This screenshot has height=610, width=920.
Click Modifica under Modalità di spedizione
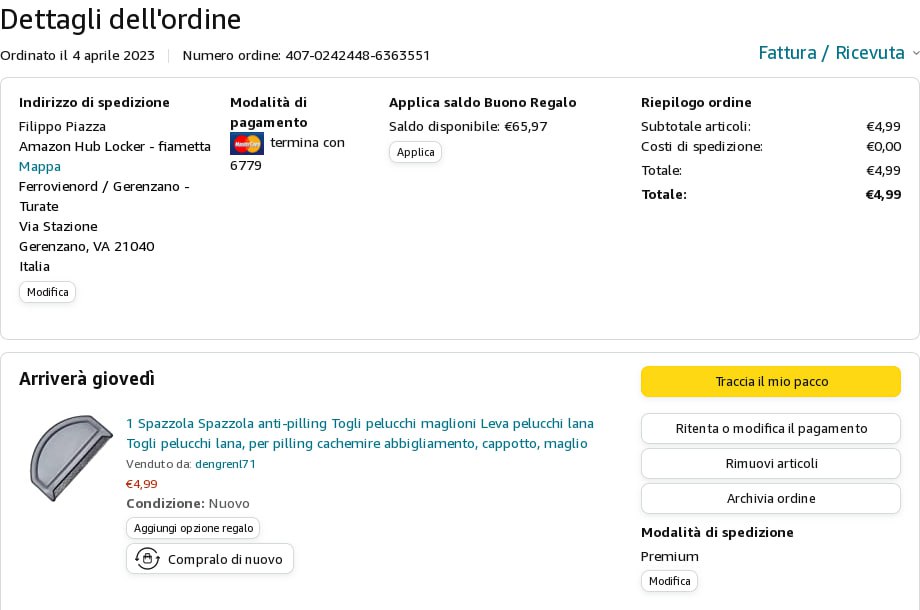(x=669, y=581)
